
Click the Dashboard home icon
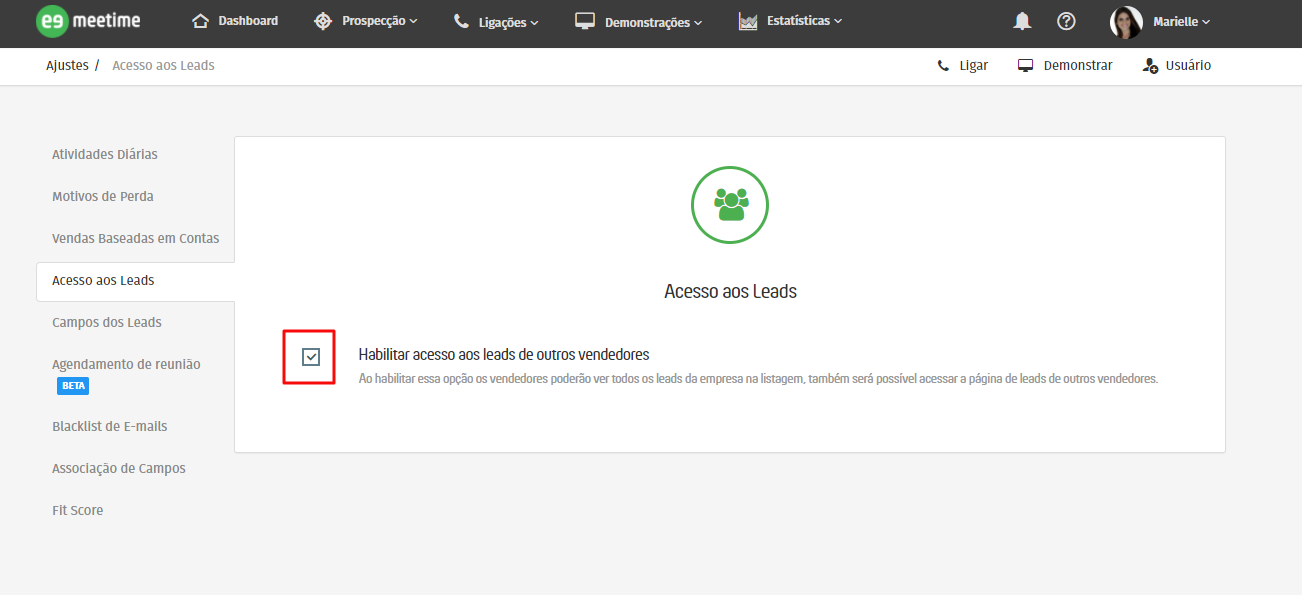pyautogui.click(x=201, y=21)
